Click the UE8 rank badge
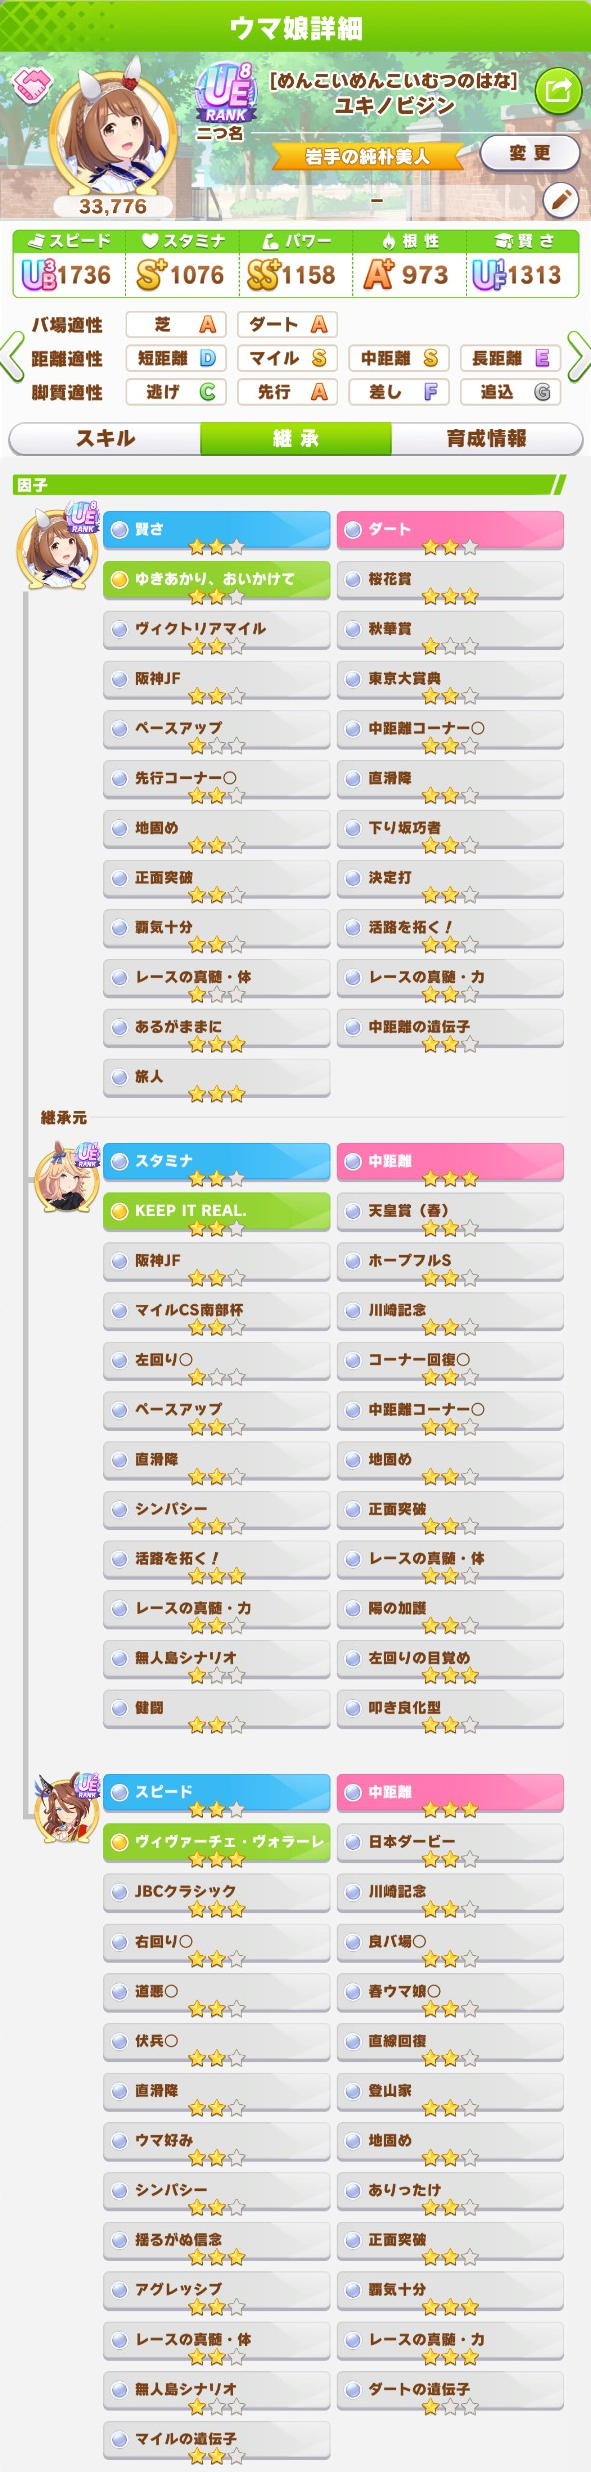 pyautogui.click(x=227, y=94)
